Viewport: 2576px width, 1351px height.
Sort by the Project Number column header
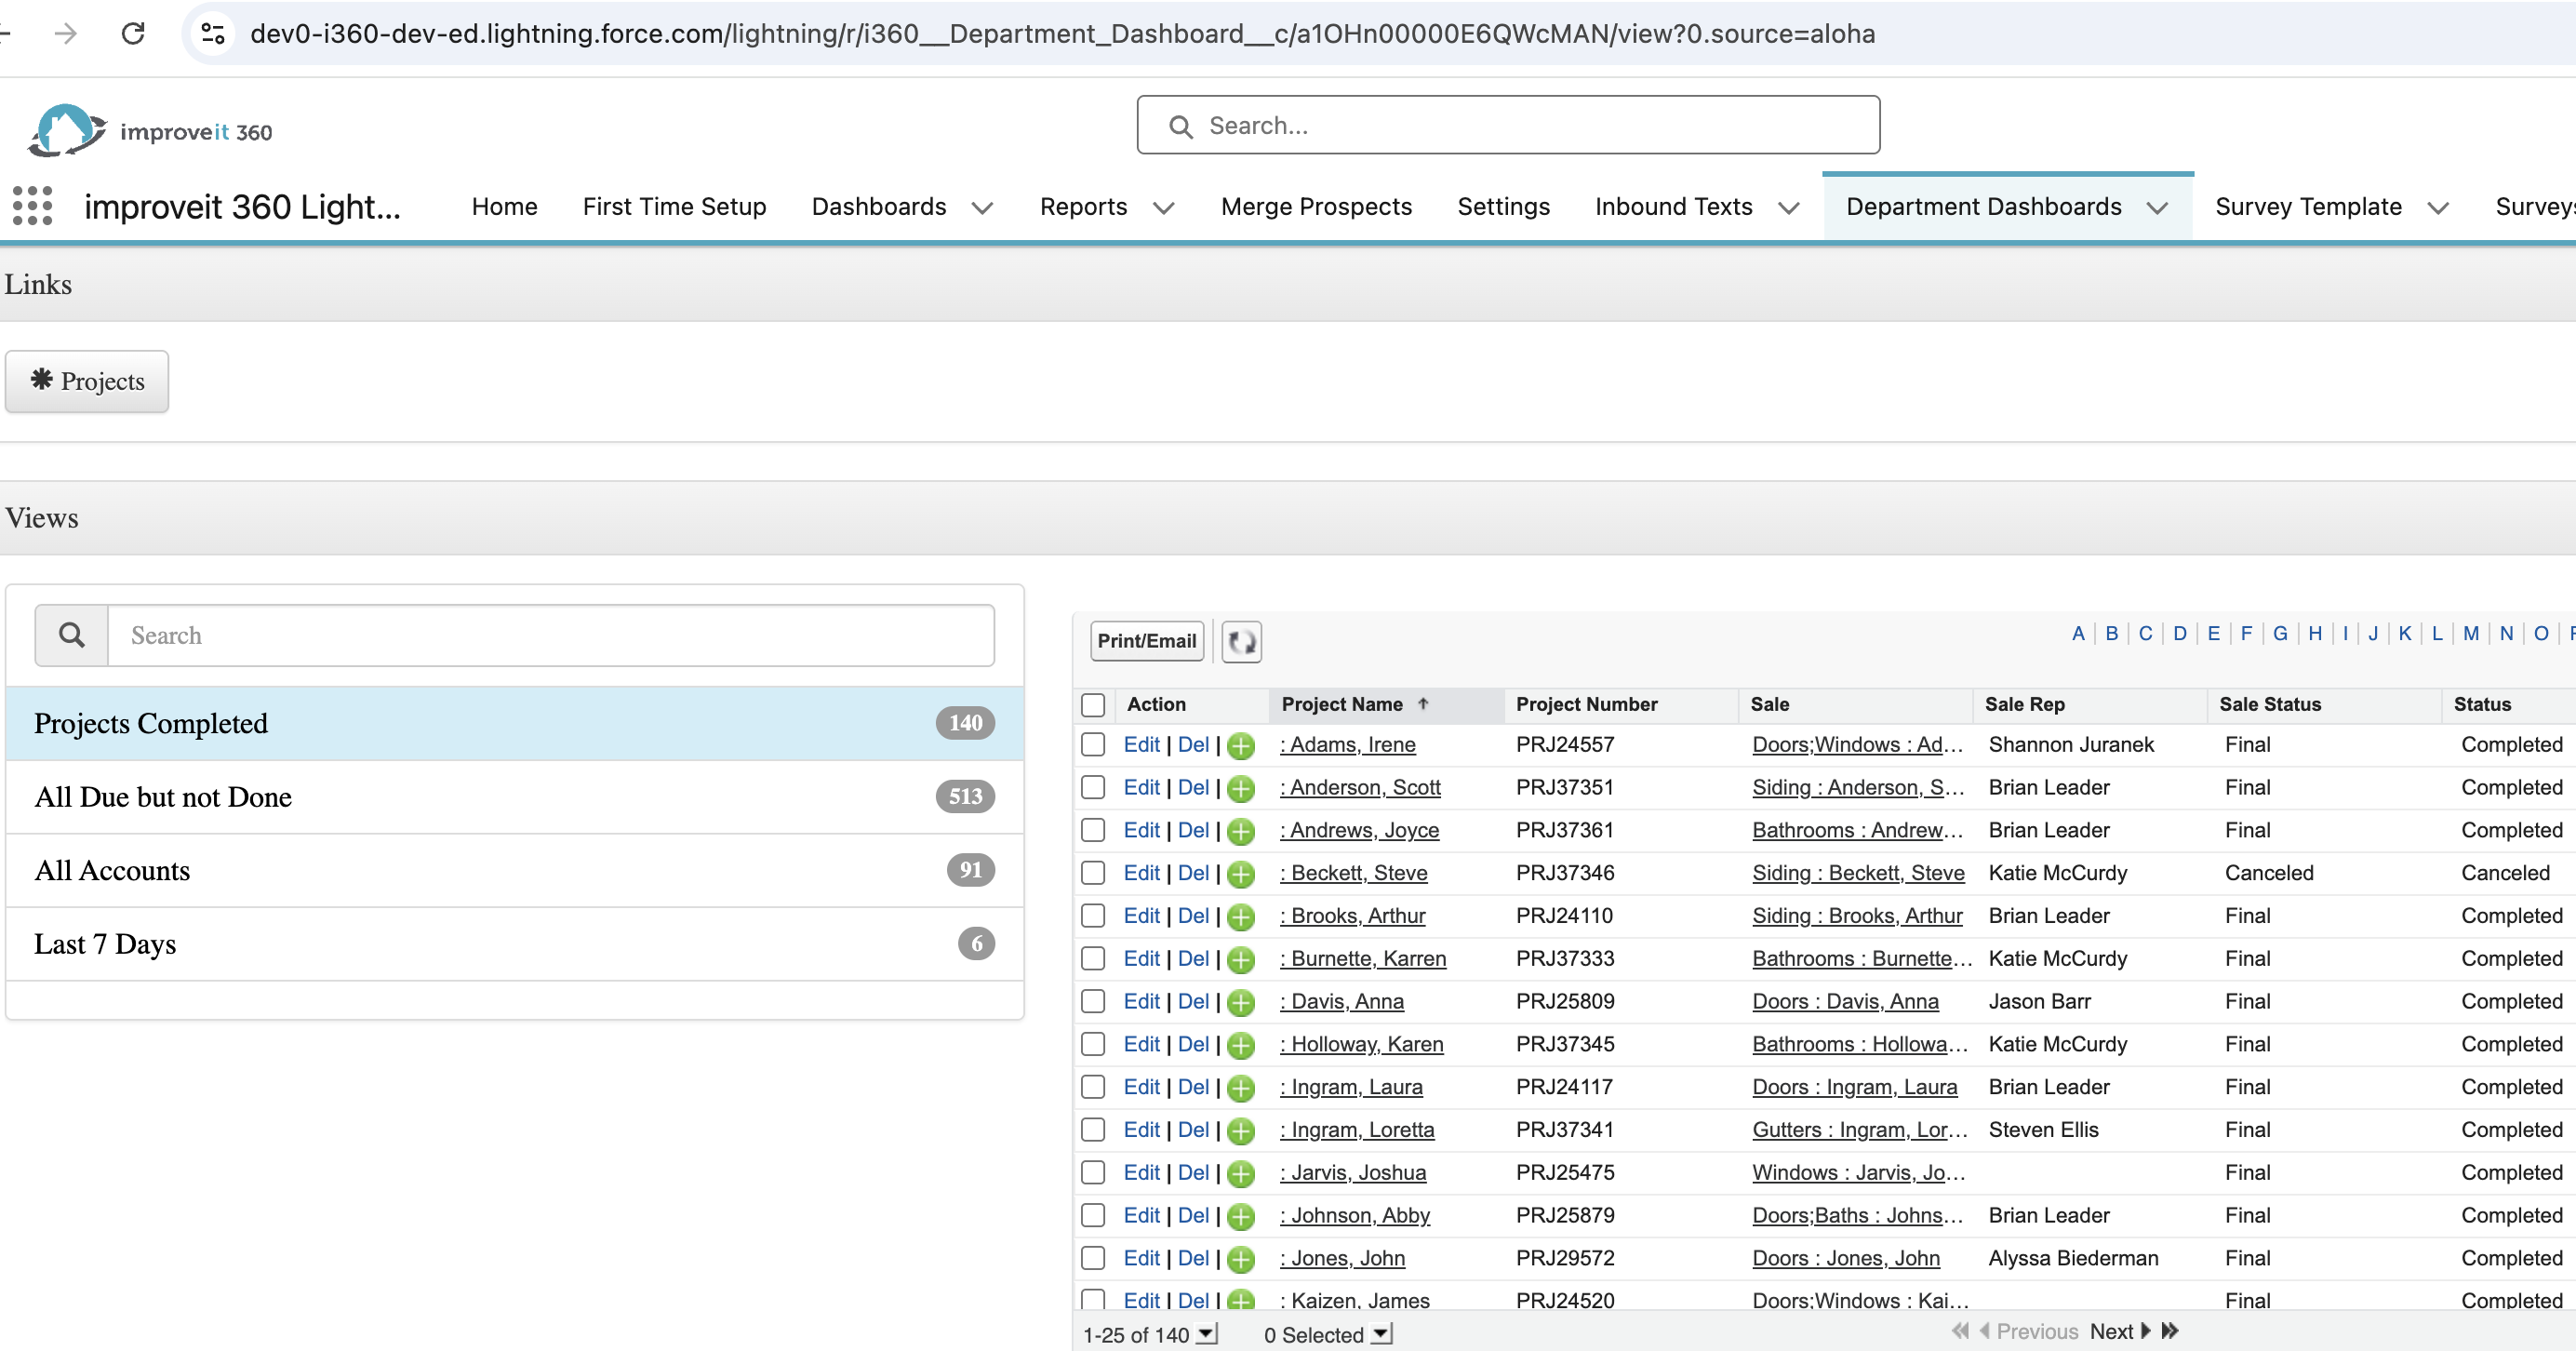tap(1587, 704)
